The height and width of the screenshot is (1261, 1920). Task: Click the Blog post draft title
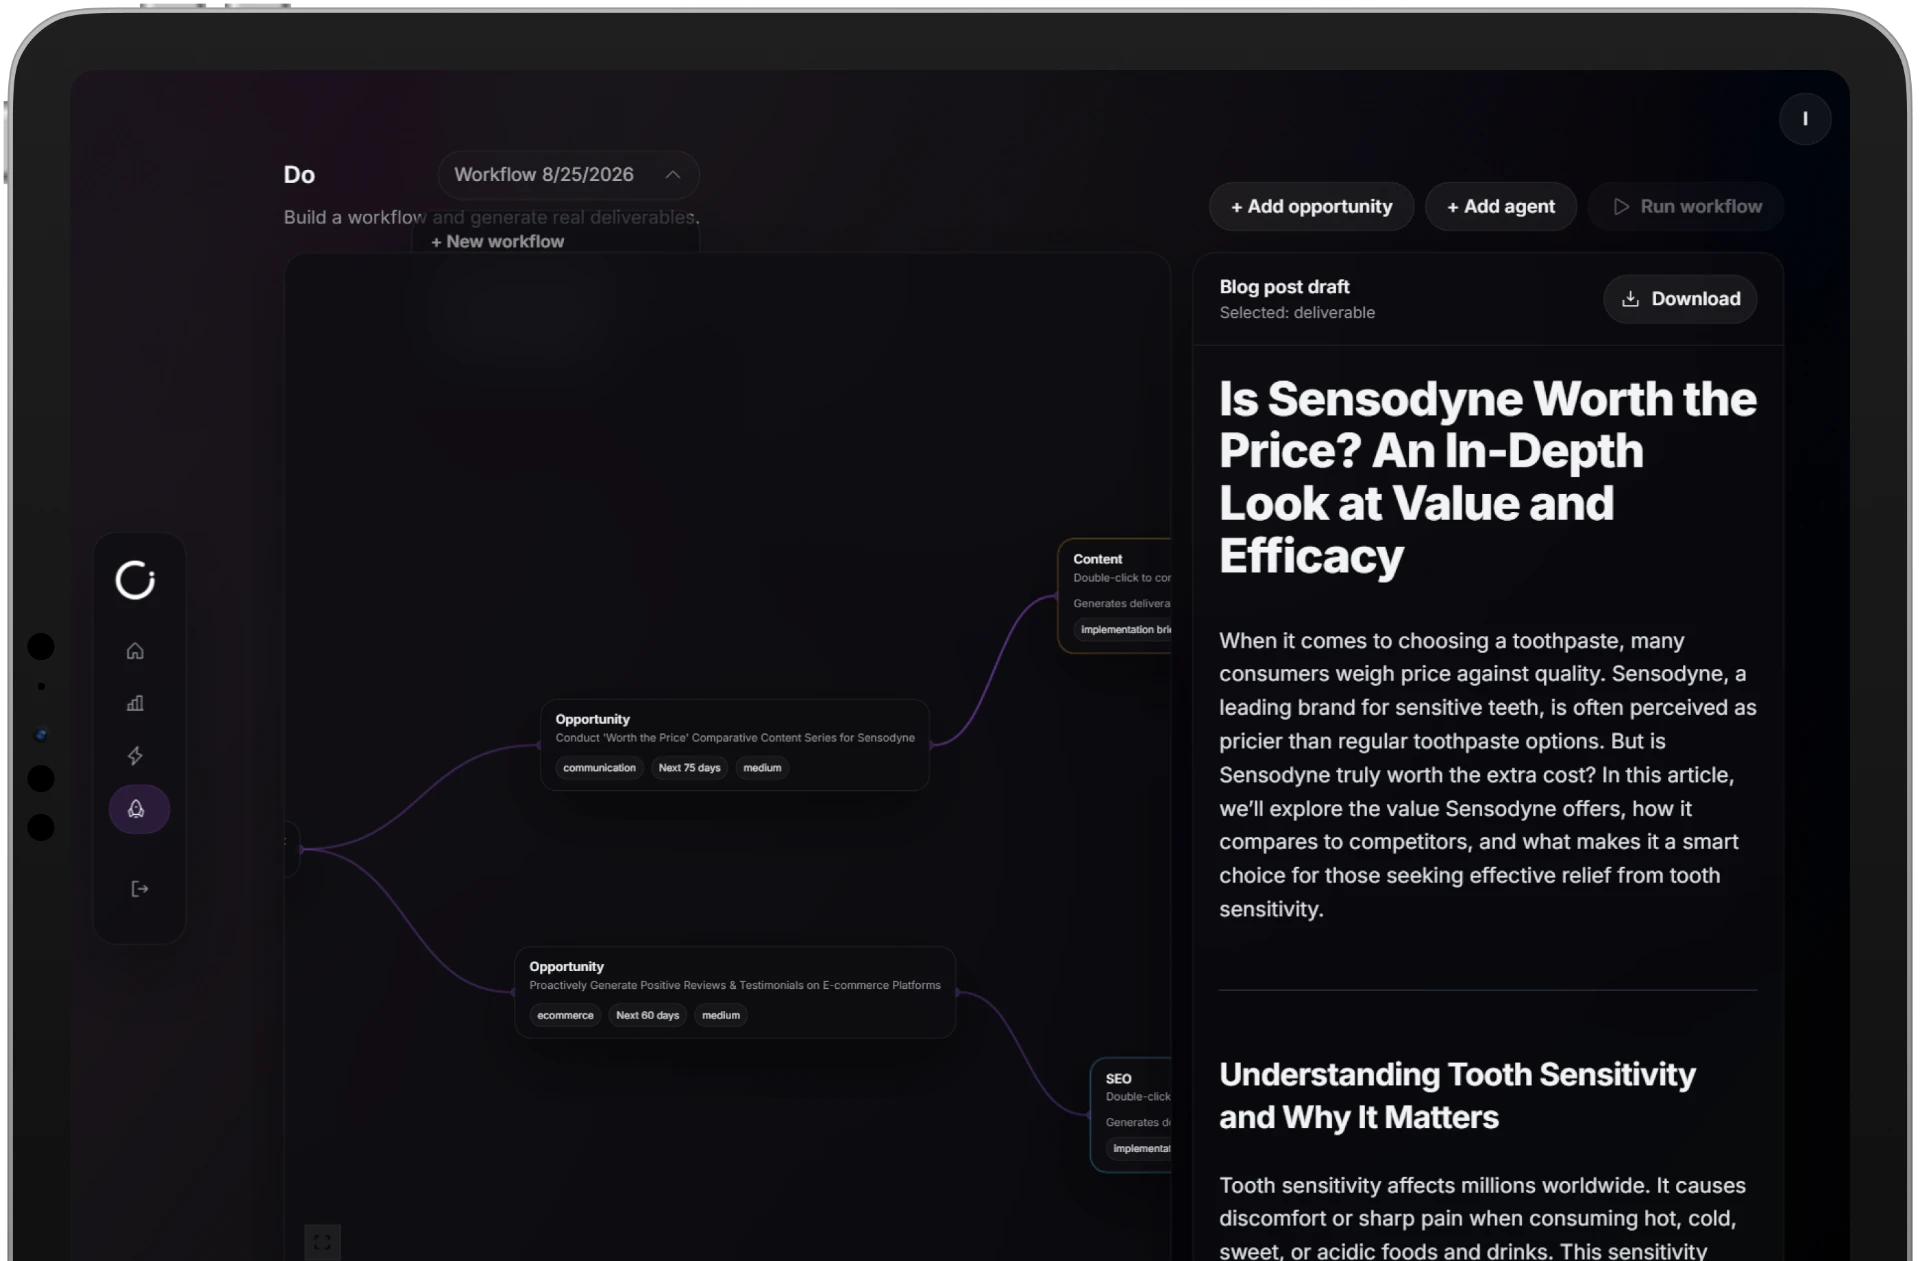point(1284,287)
